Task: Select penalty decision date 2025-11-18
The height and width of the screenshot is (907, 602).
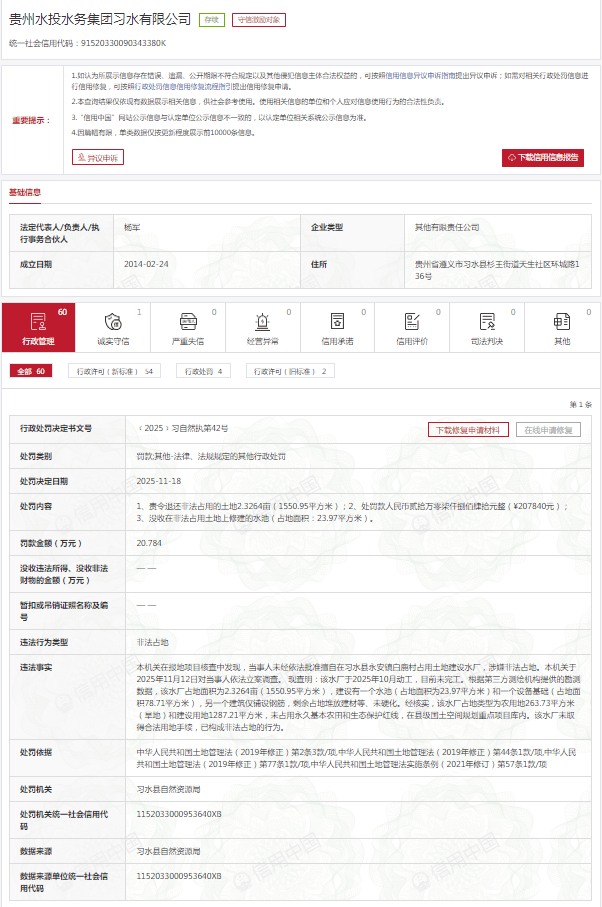Action: coord(158,481)
